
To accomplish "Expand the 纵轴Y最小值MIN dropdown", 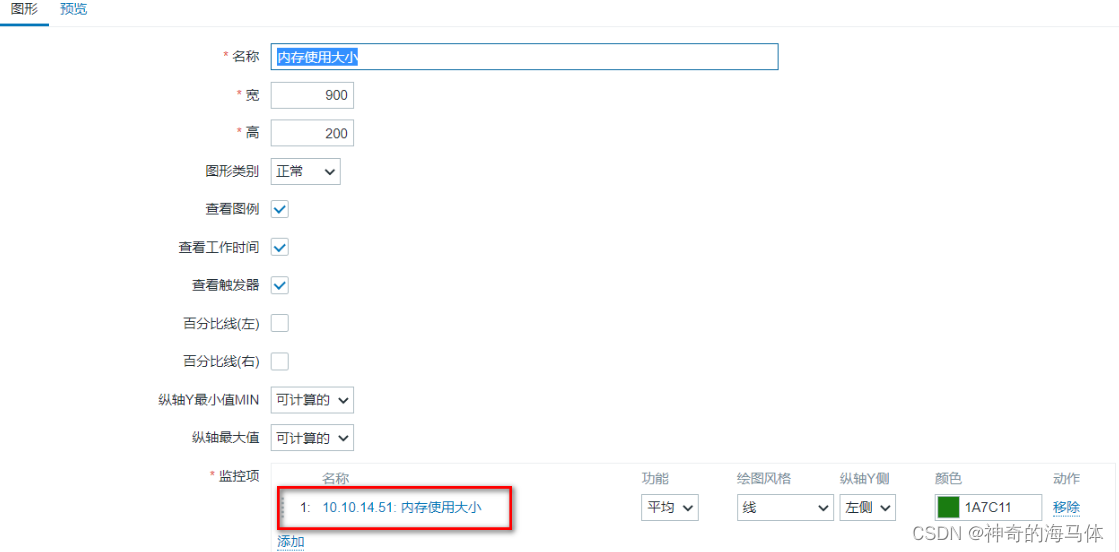I will (x=312, y=401).
